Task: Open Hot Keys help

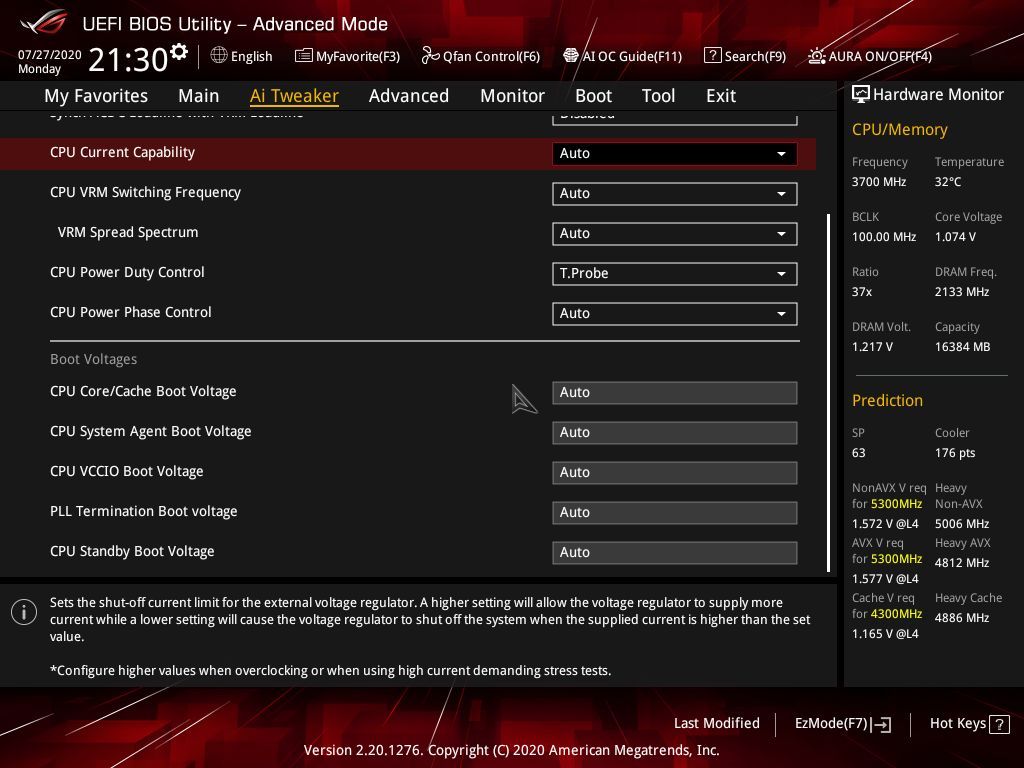Action: 969,724
